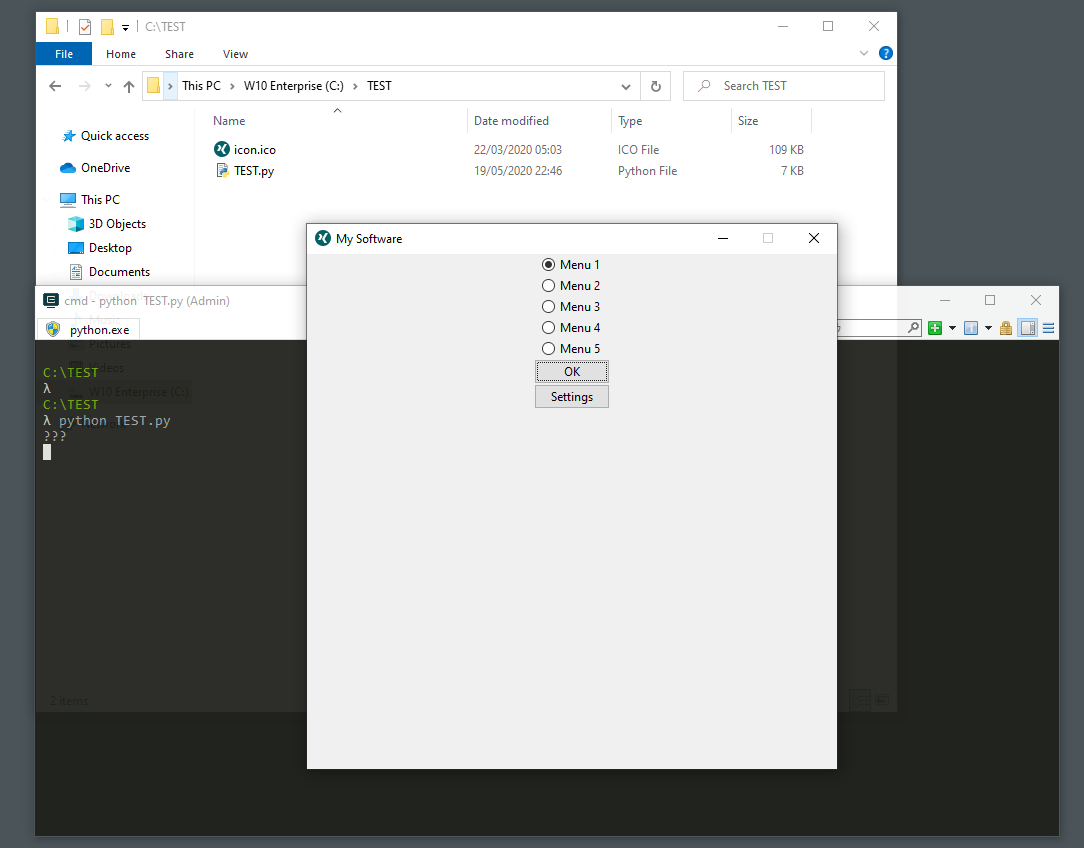The width and height of the screenshot is (1084, 848).
Task: Select the Menu 2 radio button
Action: pos(548,286)
